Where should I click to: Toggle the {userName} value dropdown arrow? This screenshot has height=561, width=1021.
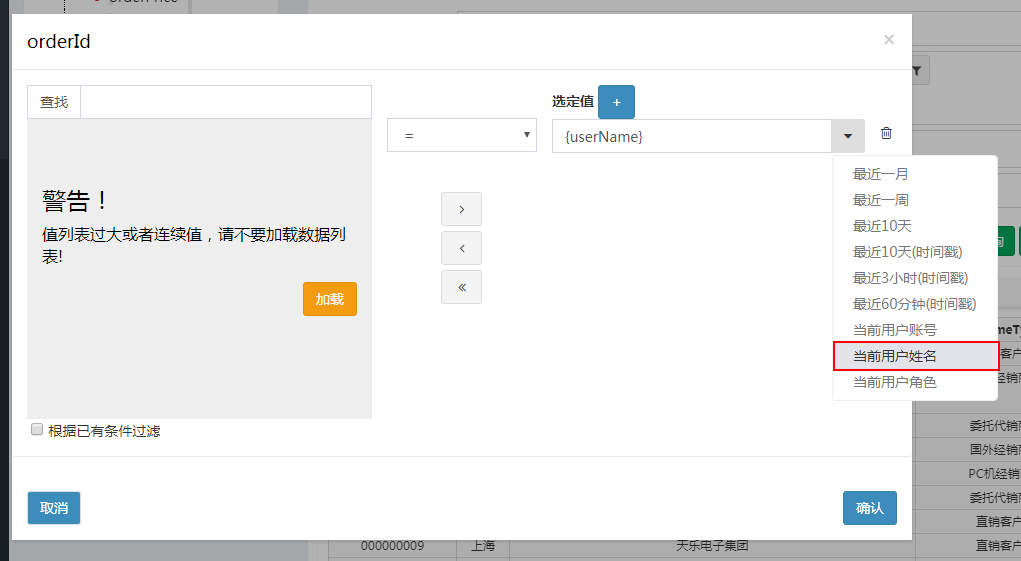pyautogui.click(x=848, y=136)
